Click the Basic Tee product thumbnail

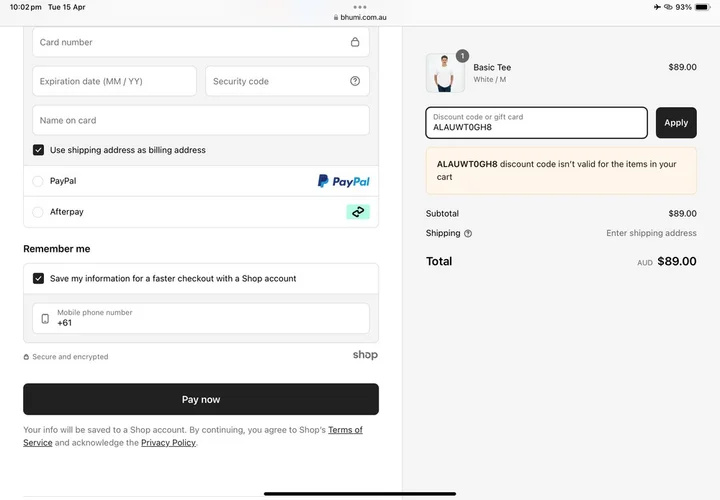point(445,73)
